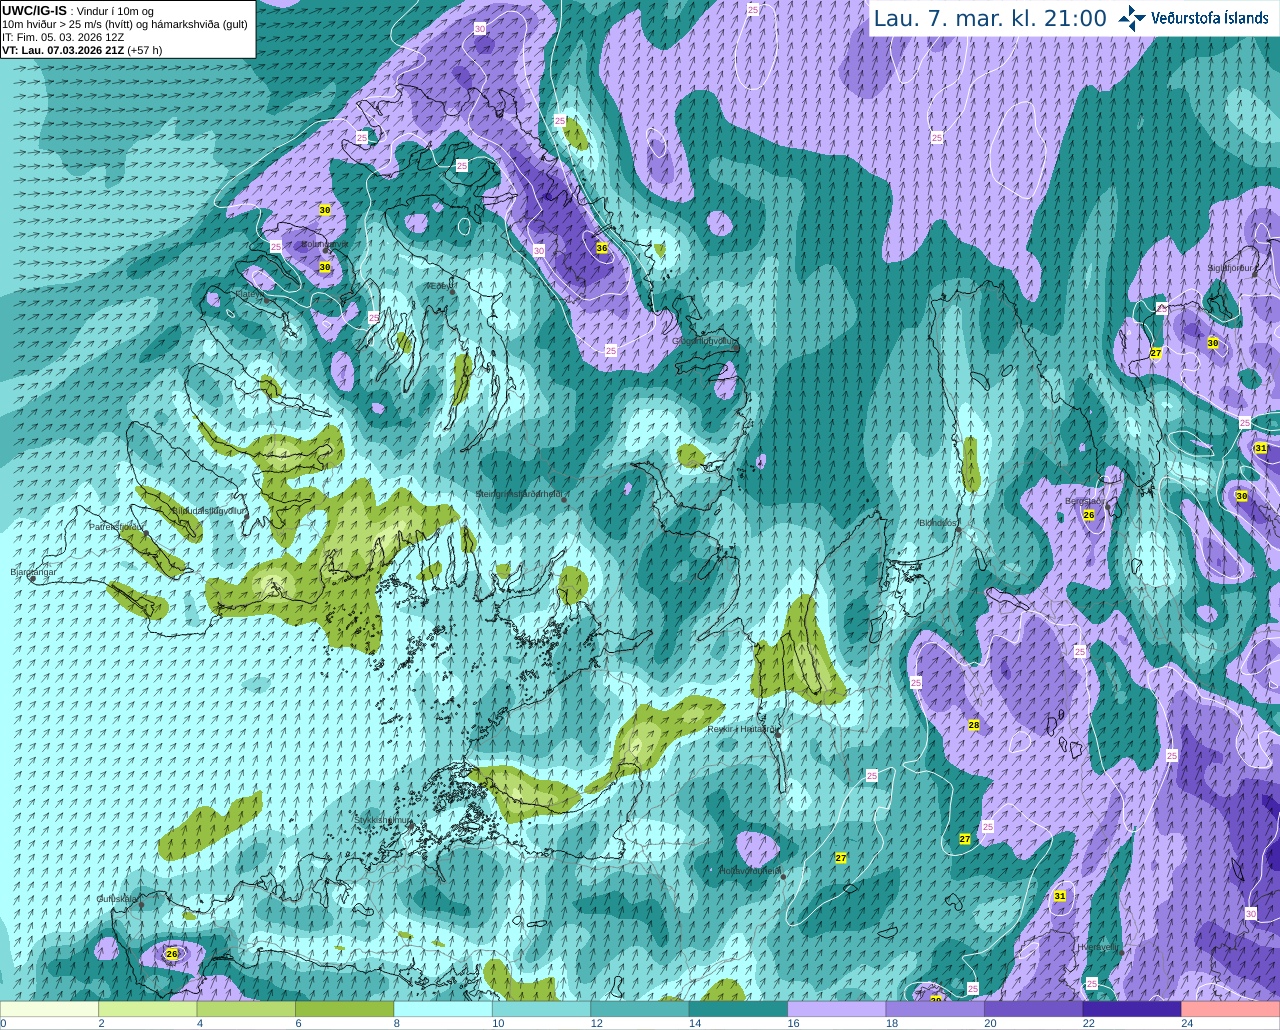Click the pale cyan 8–10 legend swatch
Image resolution: width=1280 pixels, height=1030 pixels.
point(443,1008)
